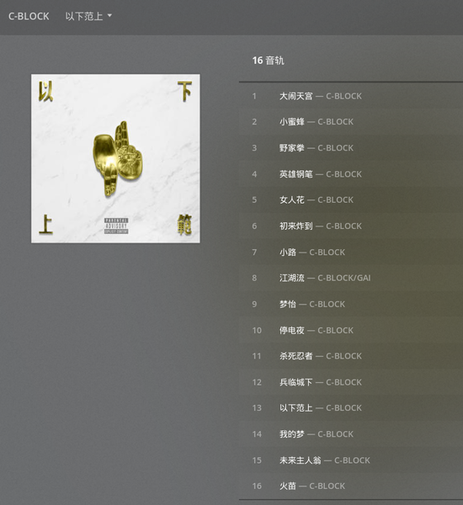Select track 7 小路
Image resolution: width=463 pixels, height=505 pixels.
[x=351, y=252]
